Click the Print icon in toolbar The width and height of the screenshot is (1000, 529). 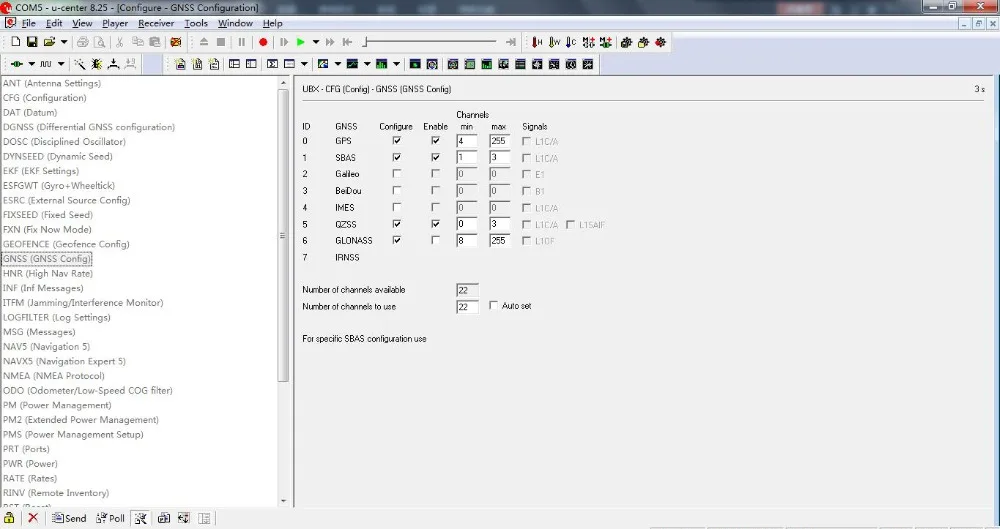coord(82,42)
